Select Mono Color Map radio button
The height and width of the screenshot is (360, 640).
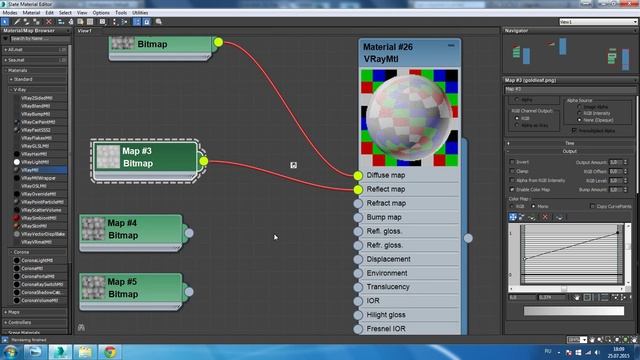coord(533,207)
